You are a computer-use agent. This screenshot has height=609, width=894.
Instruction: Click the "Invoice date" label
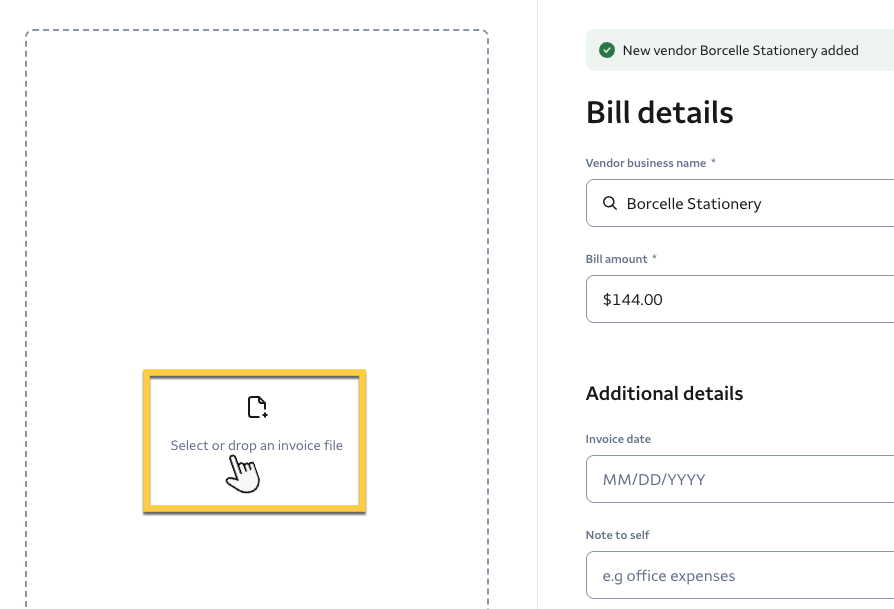(x=618, y=439)
